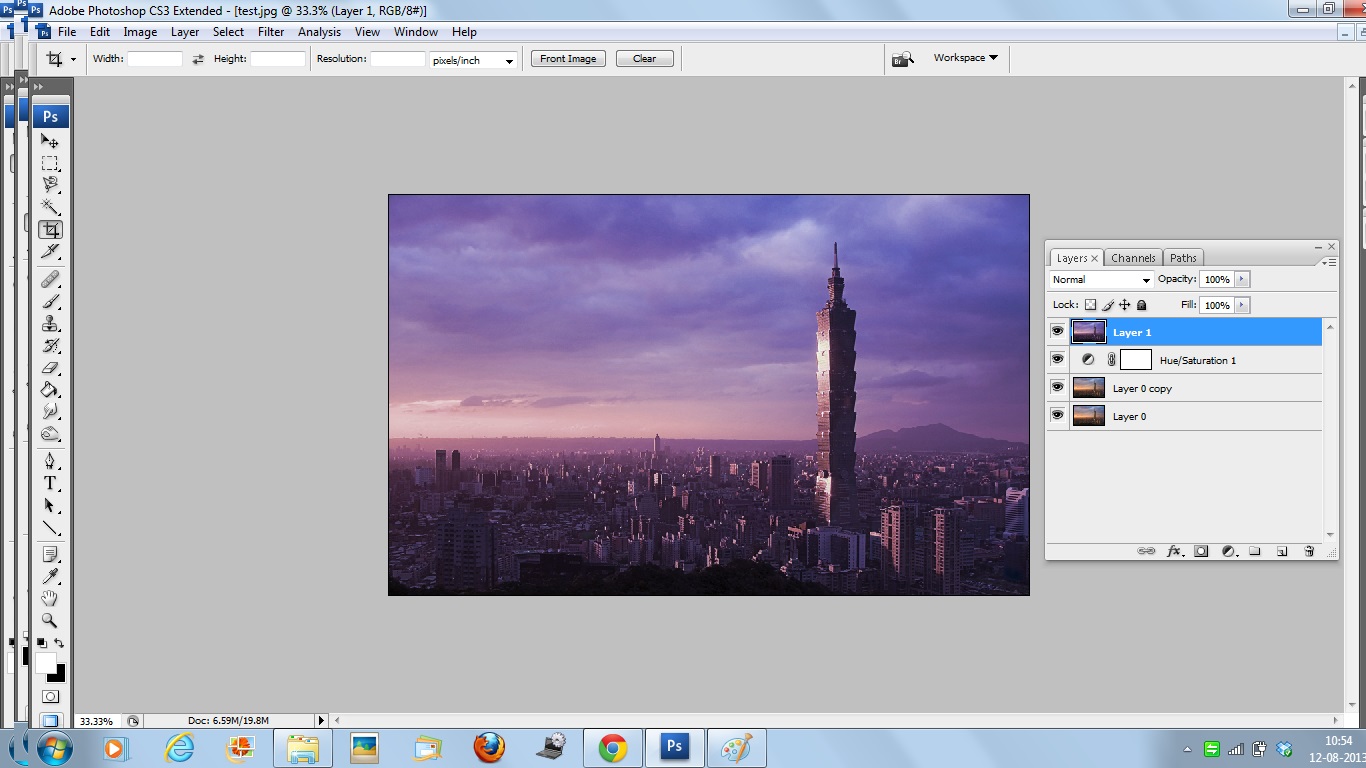Switch to the Channels tab

(1133, 258)
